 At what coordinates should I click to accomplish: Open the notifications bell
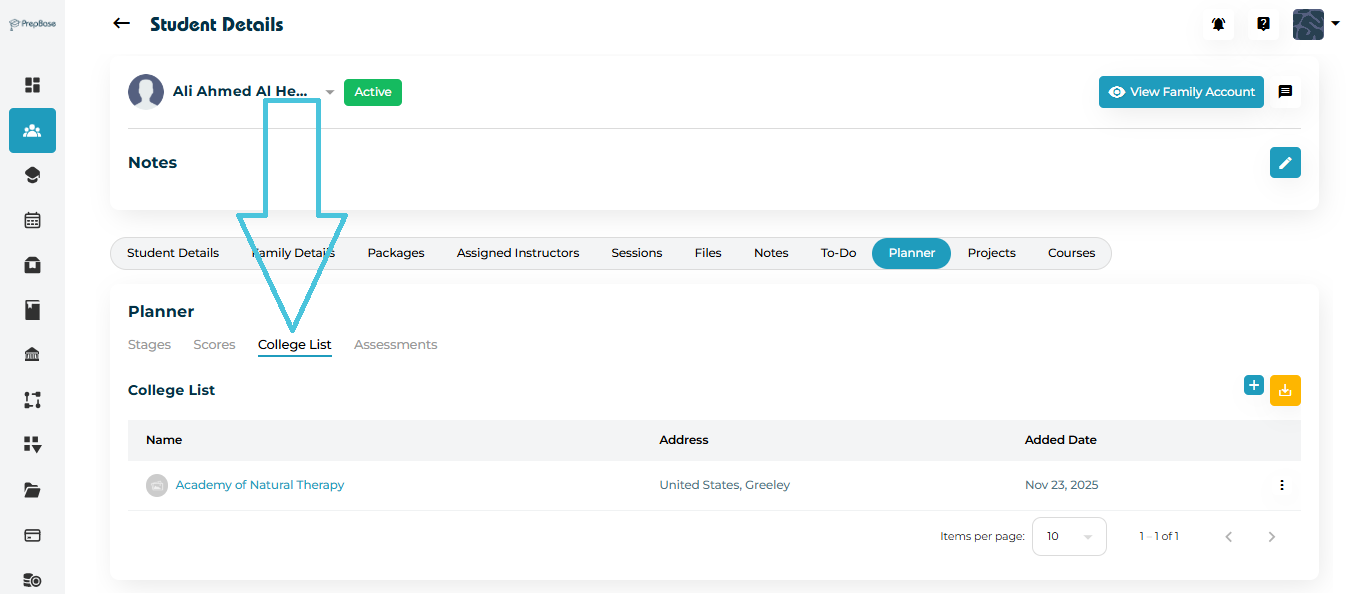point(1218,24)
